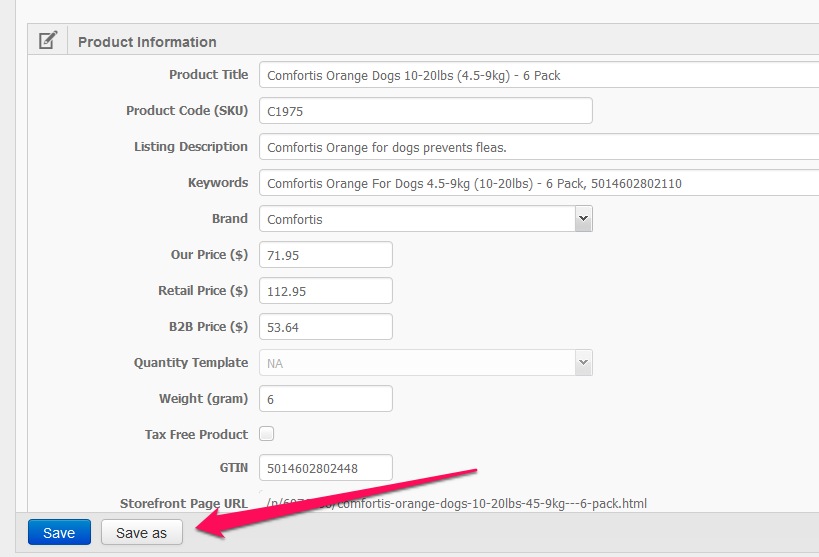This screenshot has height=557, width=819.
Task: Click the Listing Description text field
Action: [539, 147]
